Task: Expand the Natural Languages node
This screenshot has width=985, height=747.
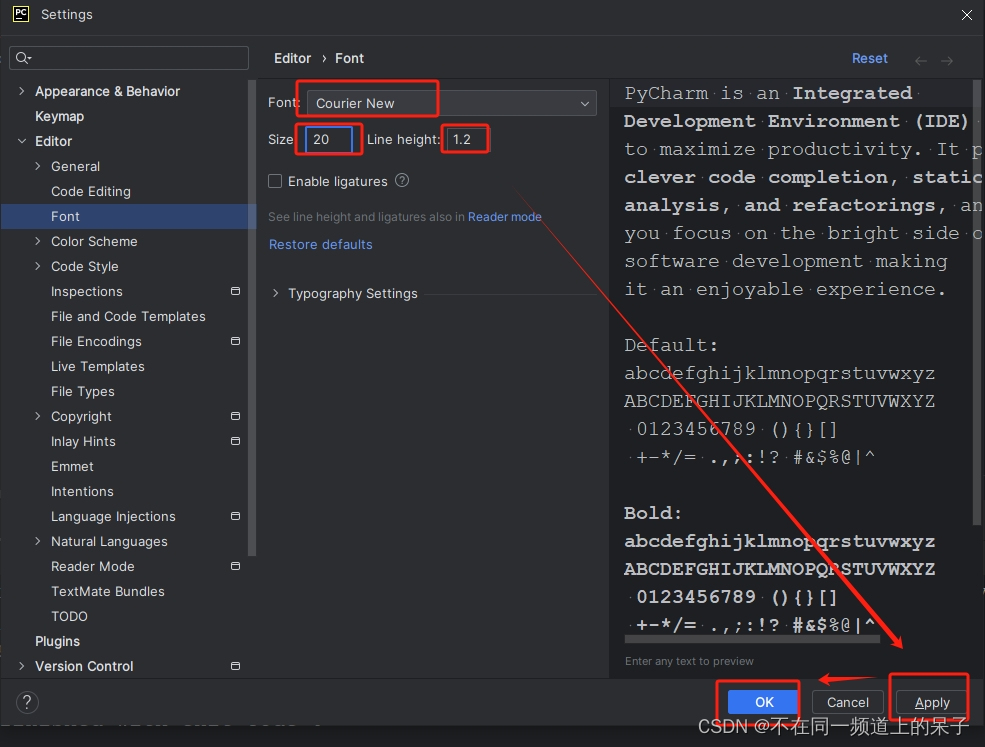Action: tap(38, 541)
